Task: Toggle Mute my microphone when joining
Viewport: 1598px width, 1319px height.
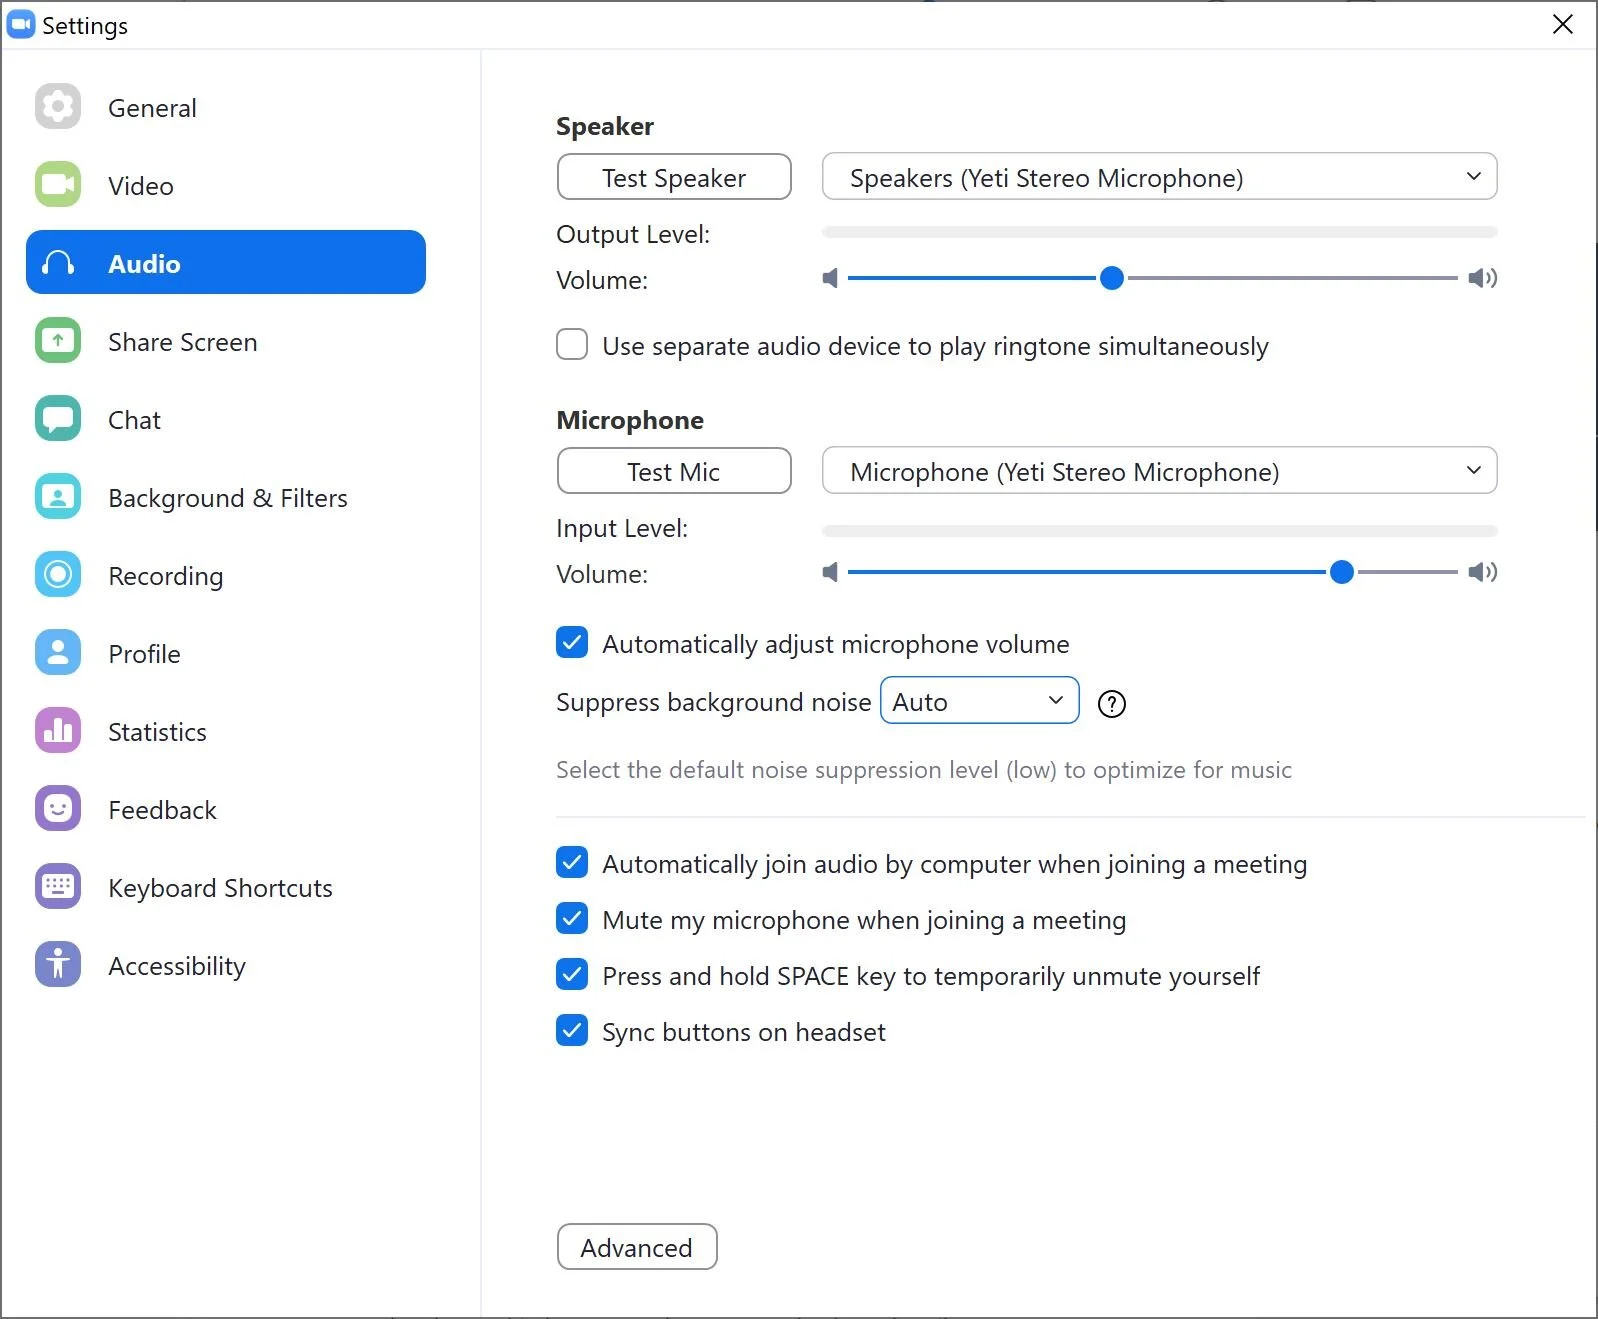Action: click(572, 918)
